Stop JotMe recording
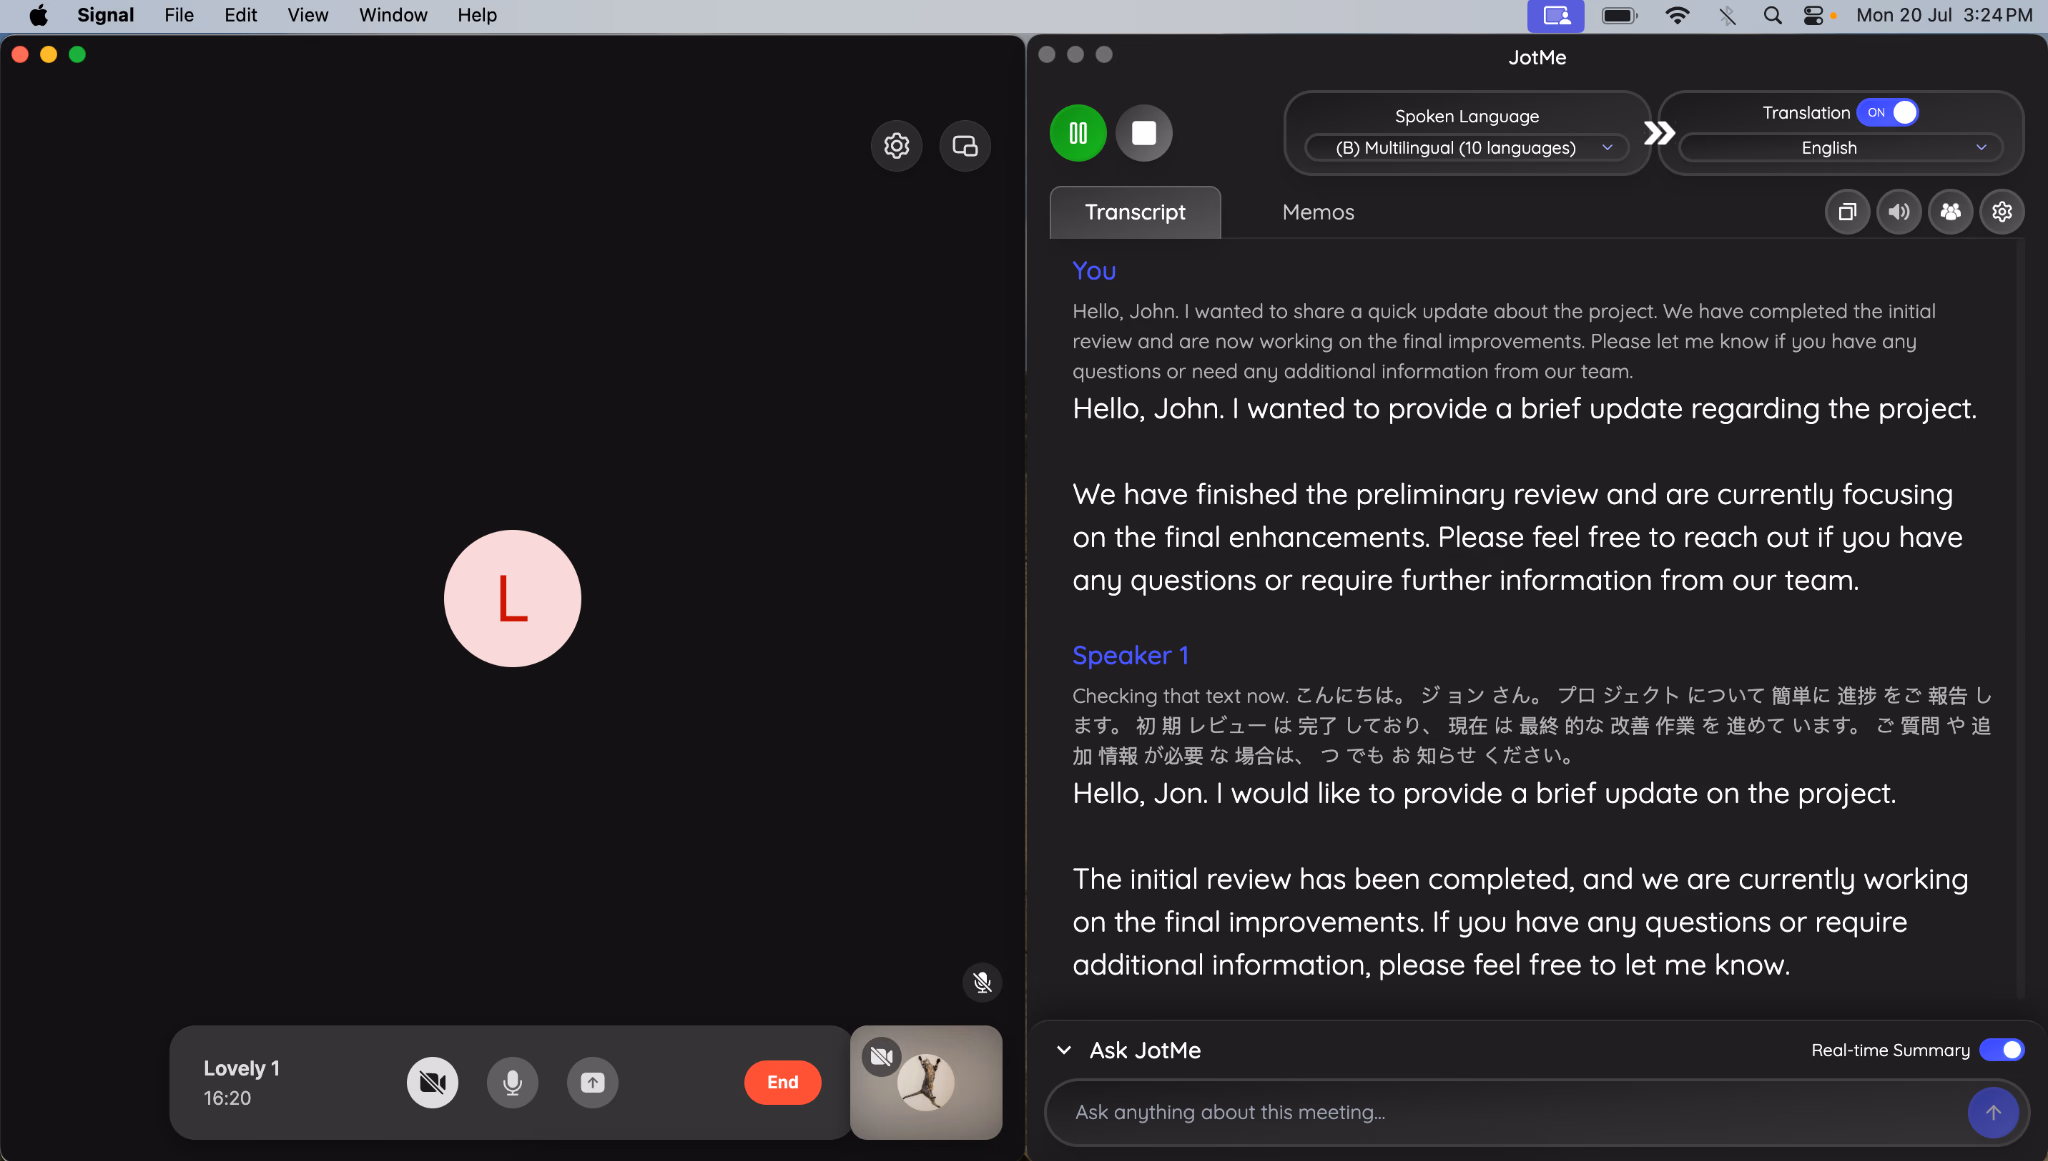2048x1161 pixels. click(1144, 133)
